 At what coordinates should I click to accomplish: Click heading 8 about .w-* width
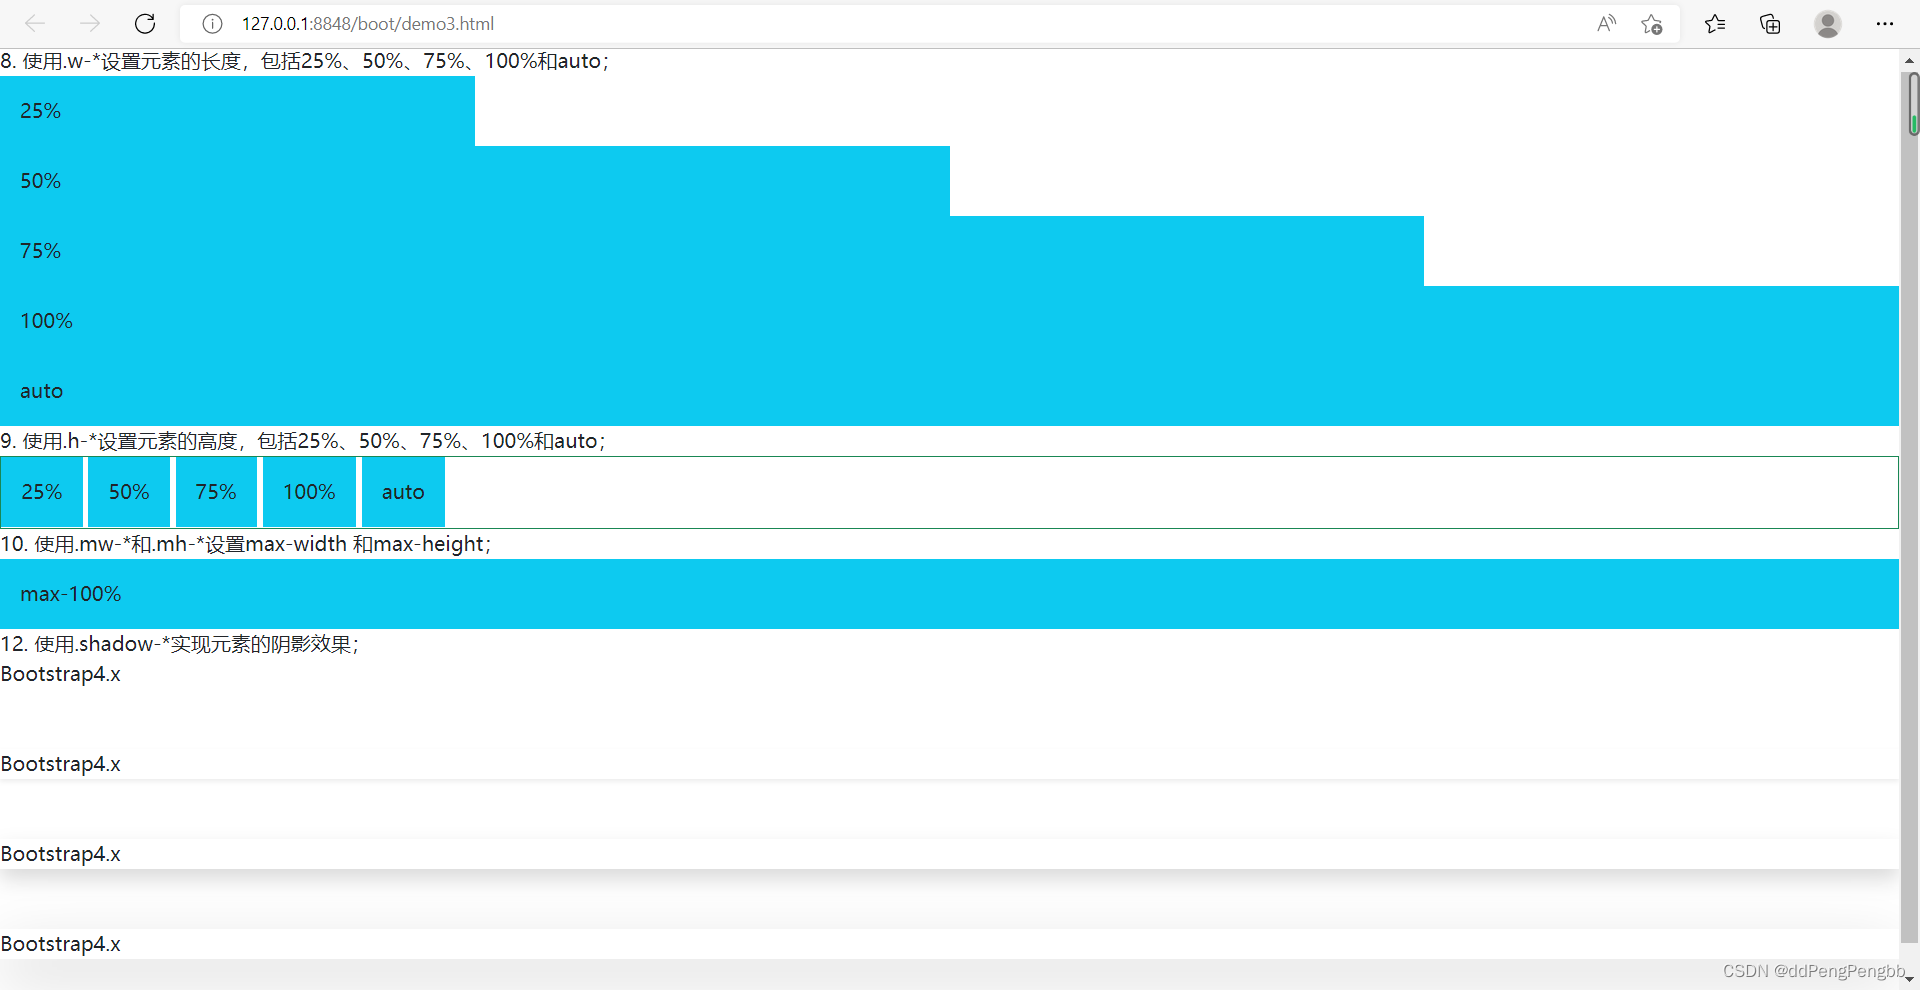[305, 61]
